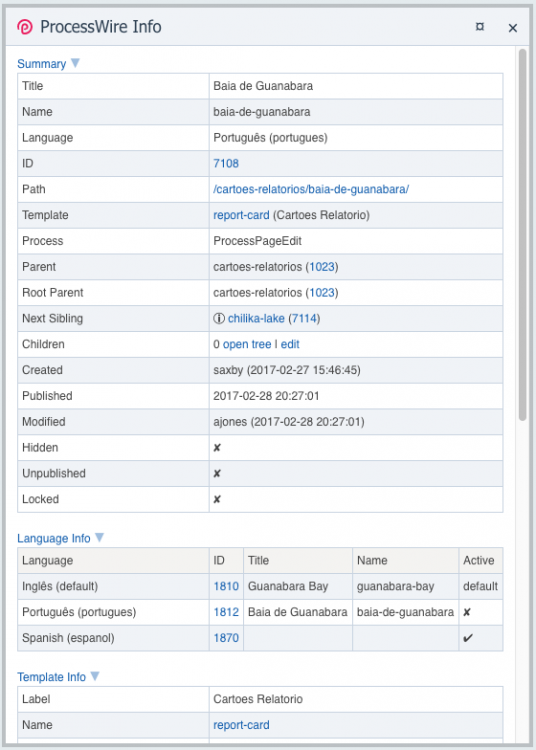
Task: Click the panel vertical scrollbar
Action: coord(522,234)
